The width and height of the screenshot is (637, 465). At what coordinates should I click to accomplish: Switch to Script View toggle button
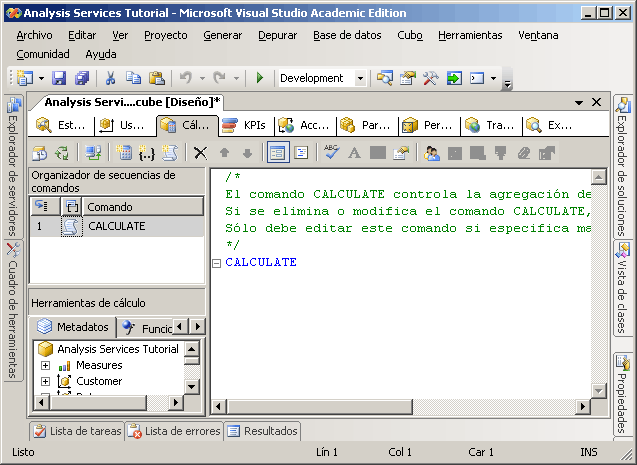(x=301, y=153)
